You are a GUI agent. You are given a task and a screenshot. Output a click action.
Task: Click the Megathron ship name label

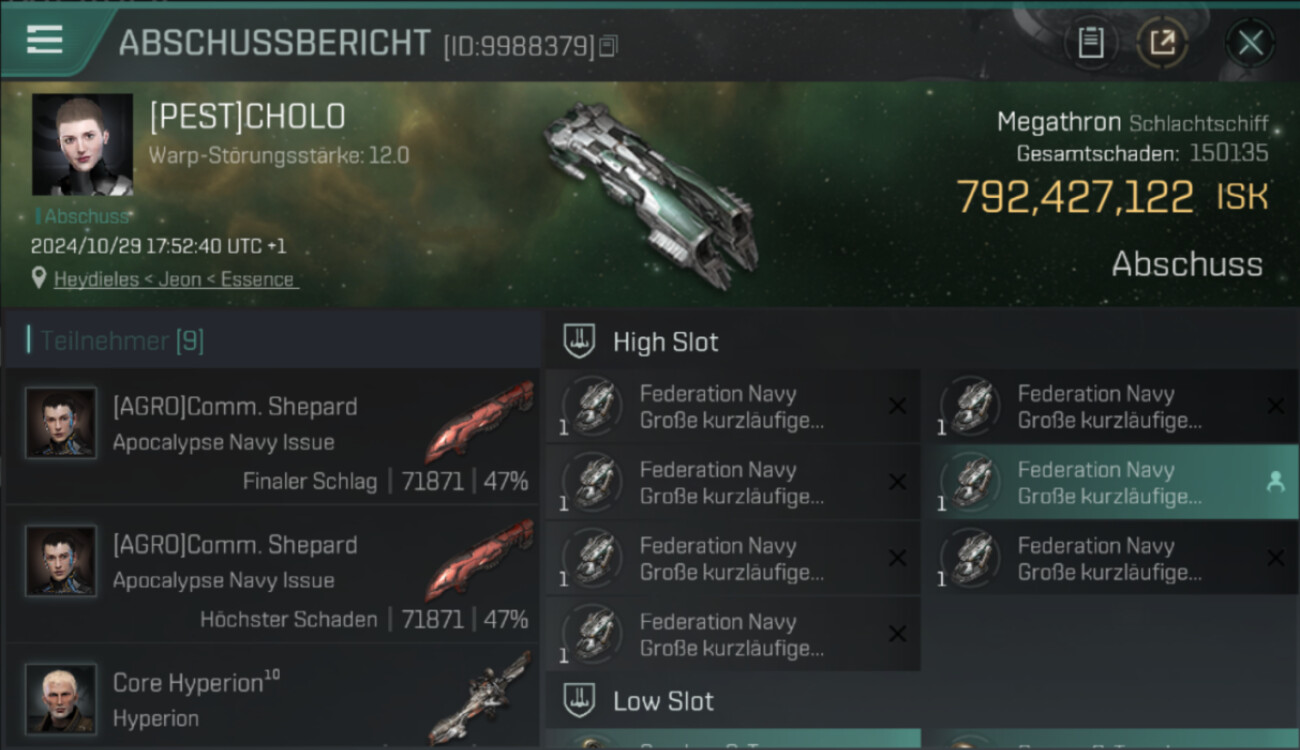1059,123
